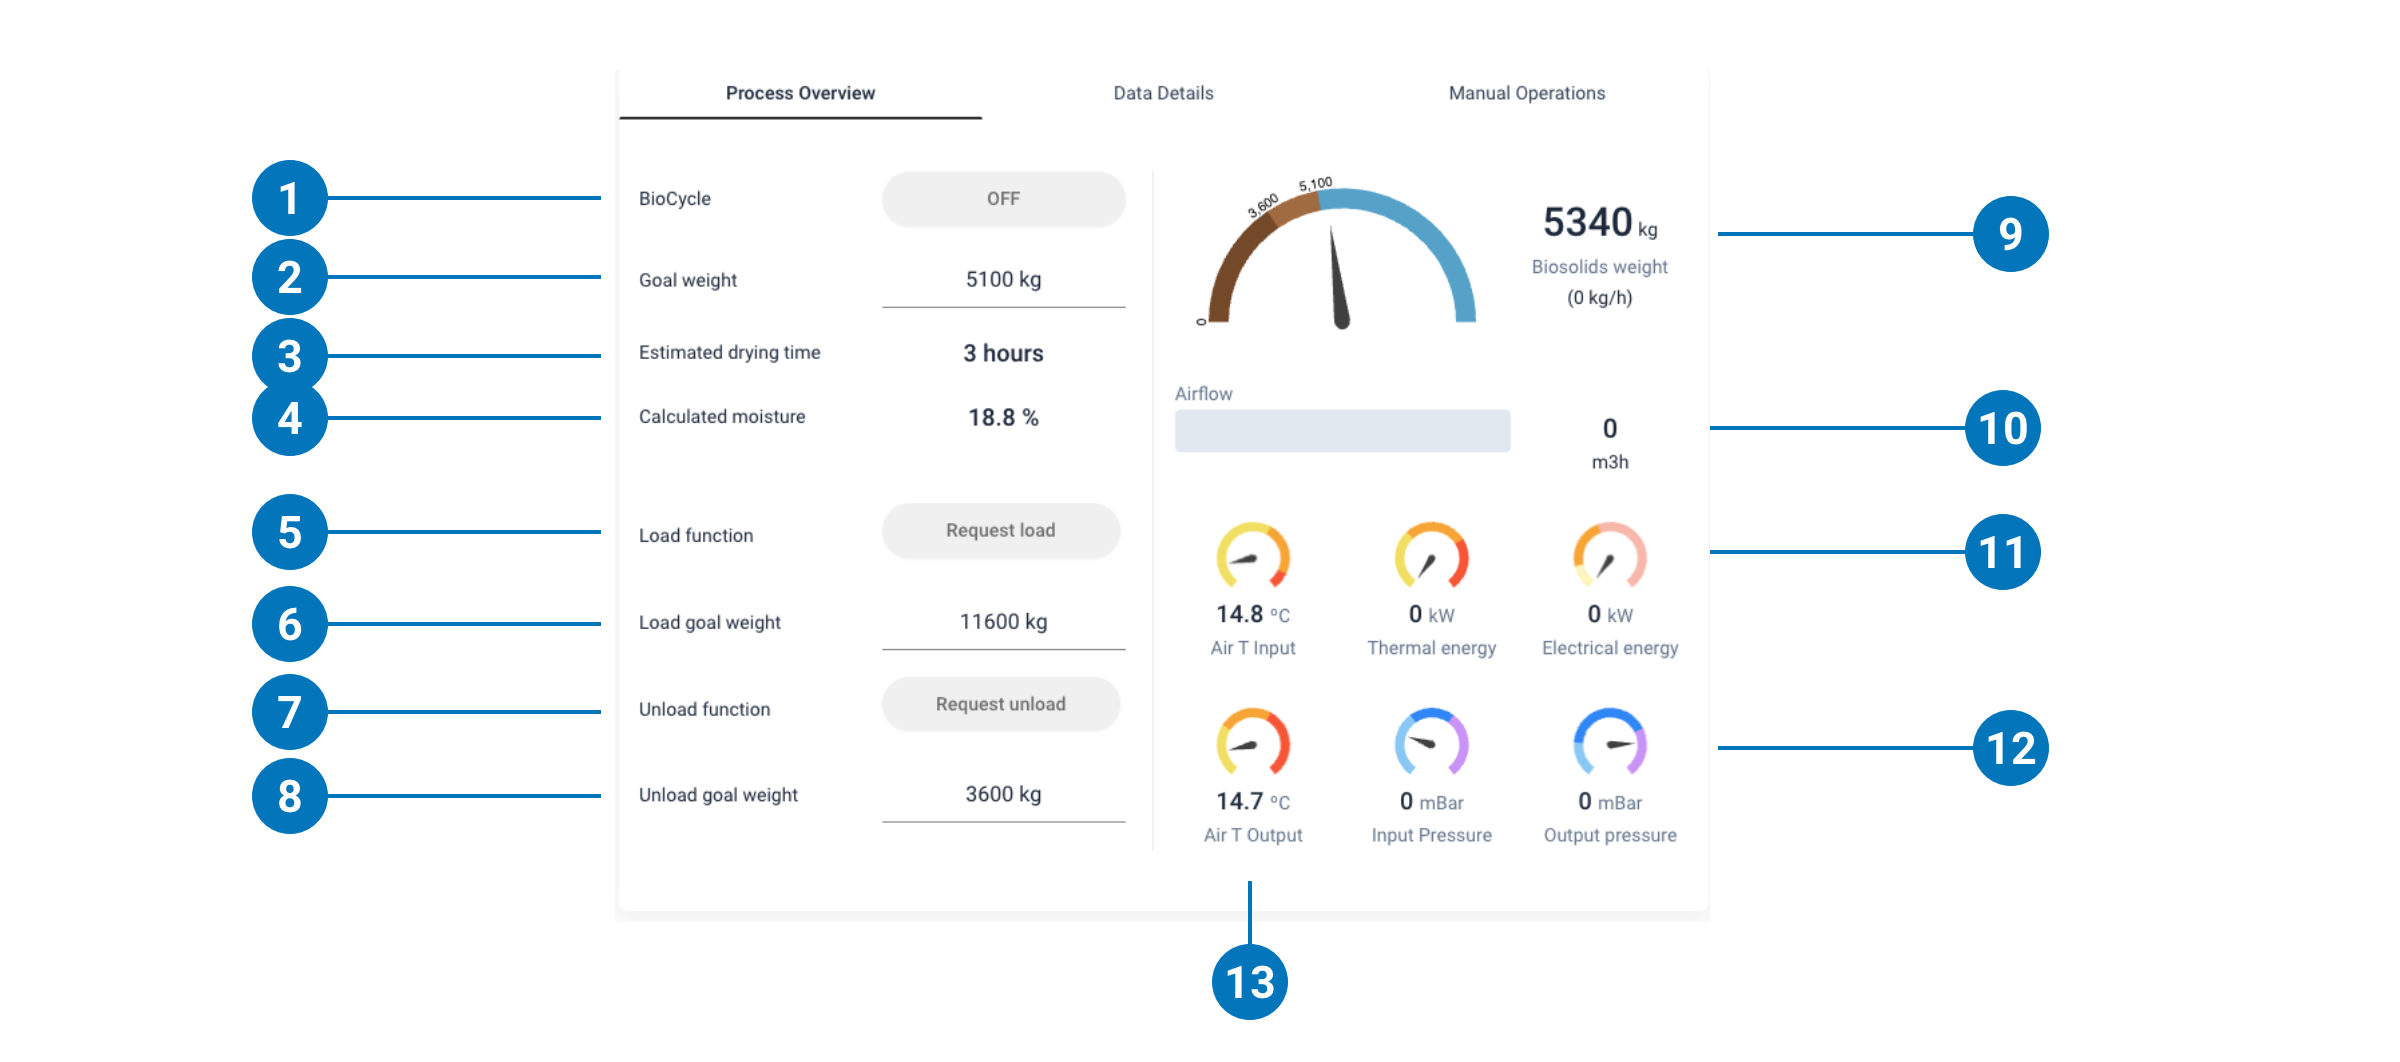
Task: Click the Air T Input gauge icon
Action: [1253, 555]
